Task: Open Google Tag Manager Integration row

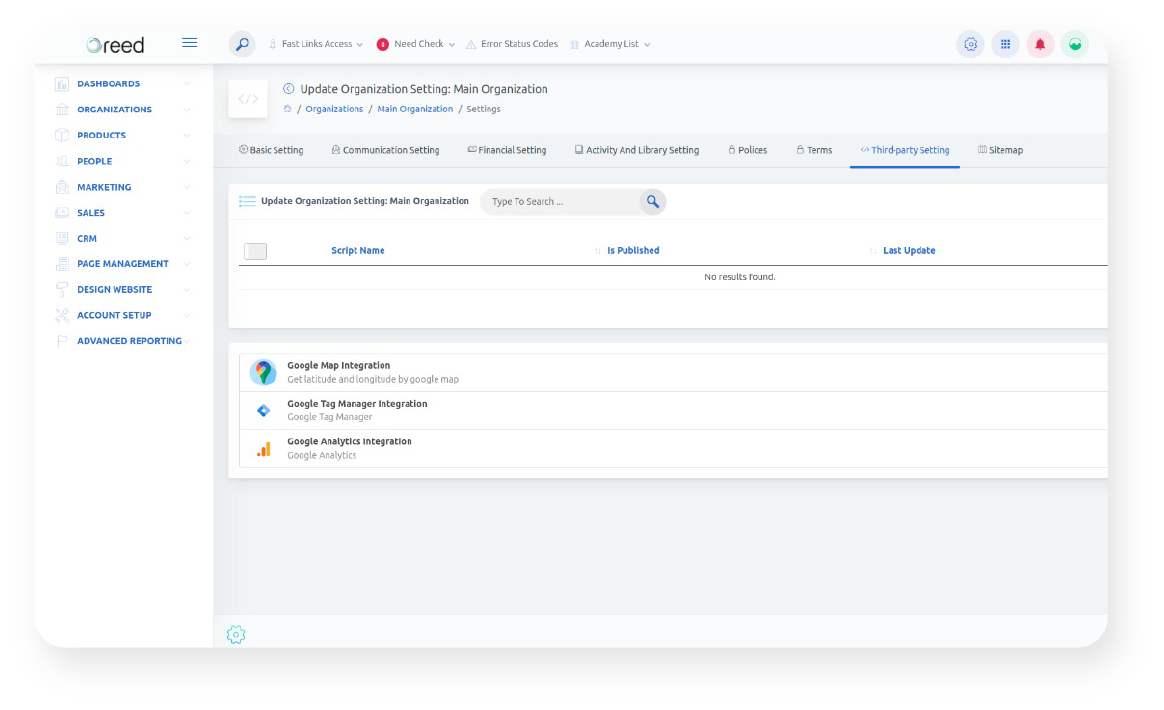Action: (673, 411)
